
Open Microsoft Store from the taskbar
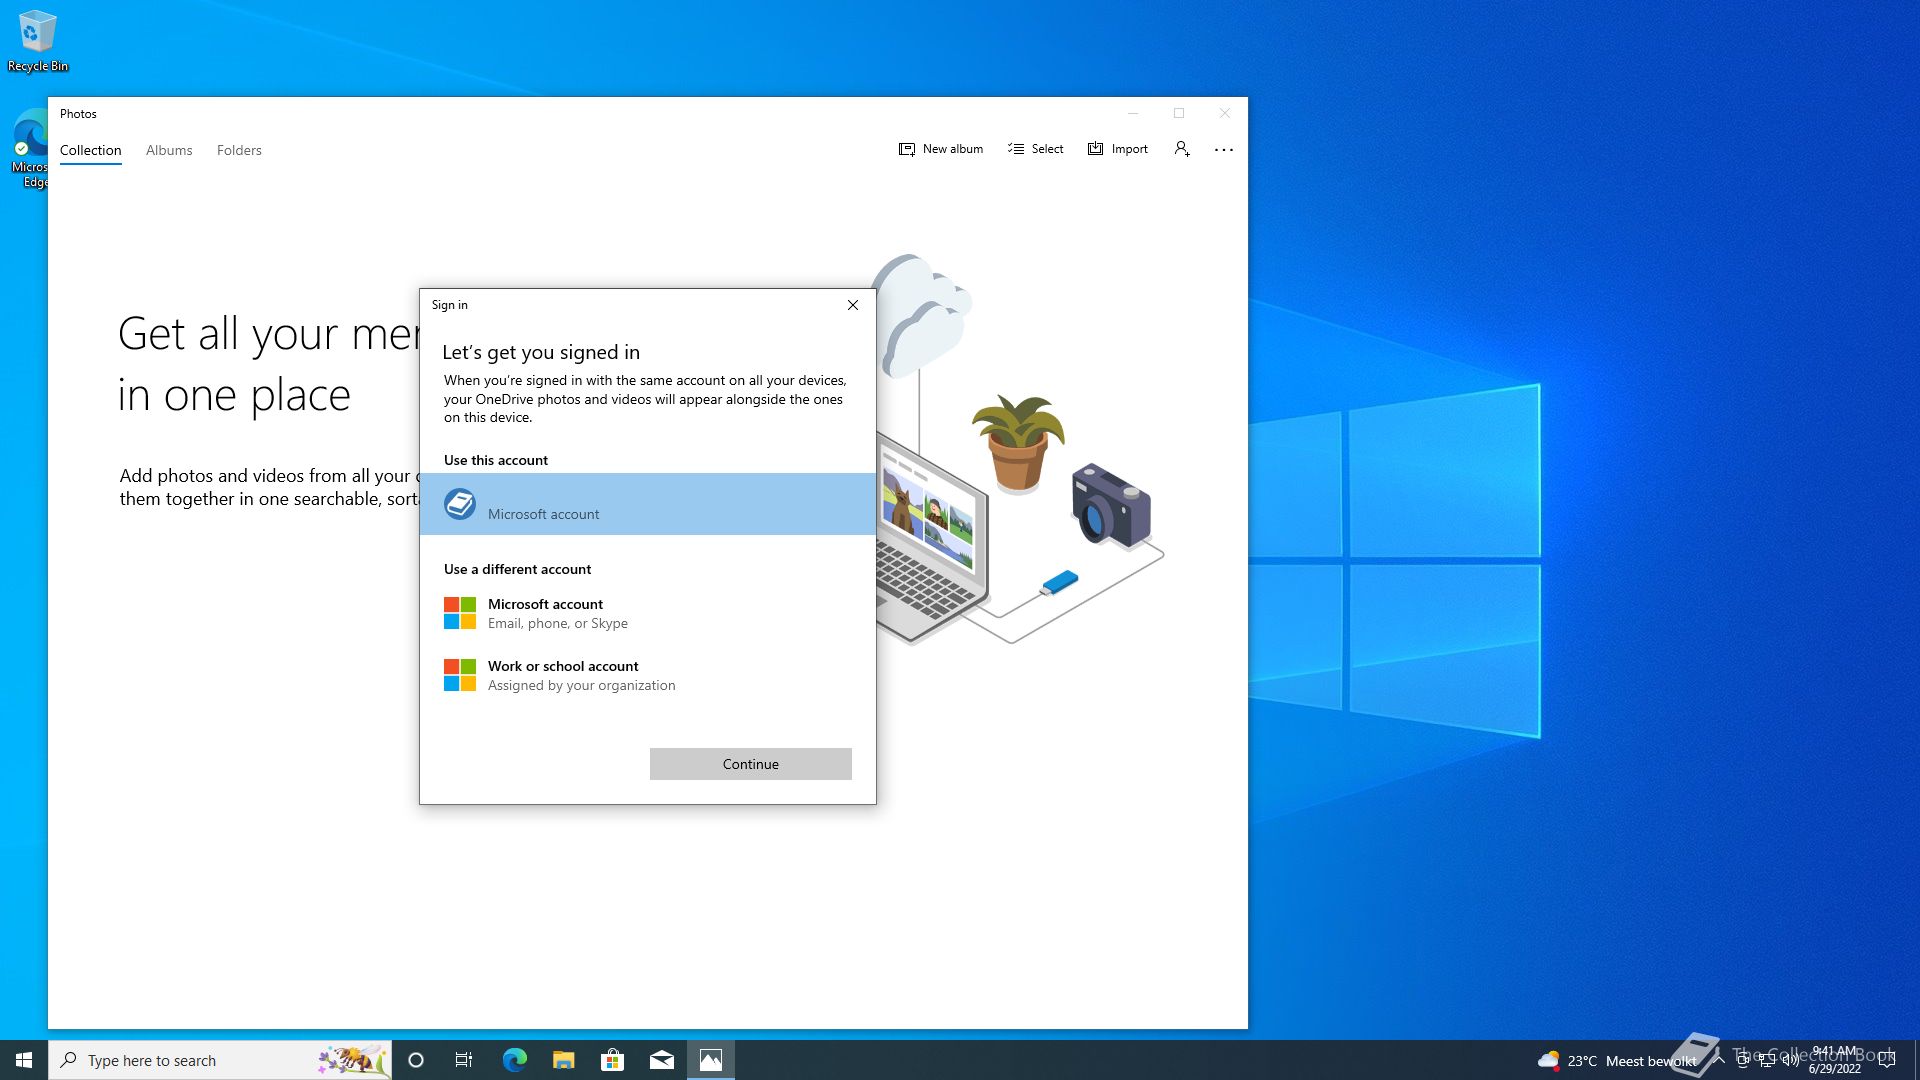pyautogui.click(x=613, y=1060)
